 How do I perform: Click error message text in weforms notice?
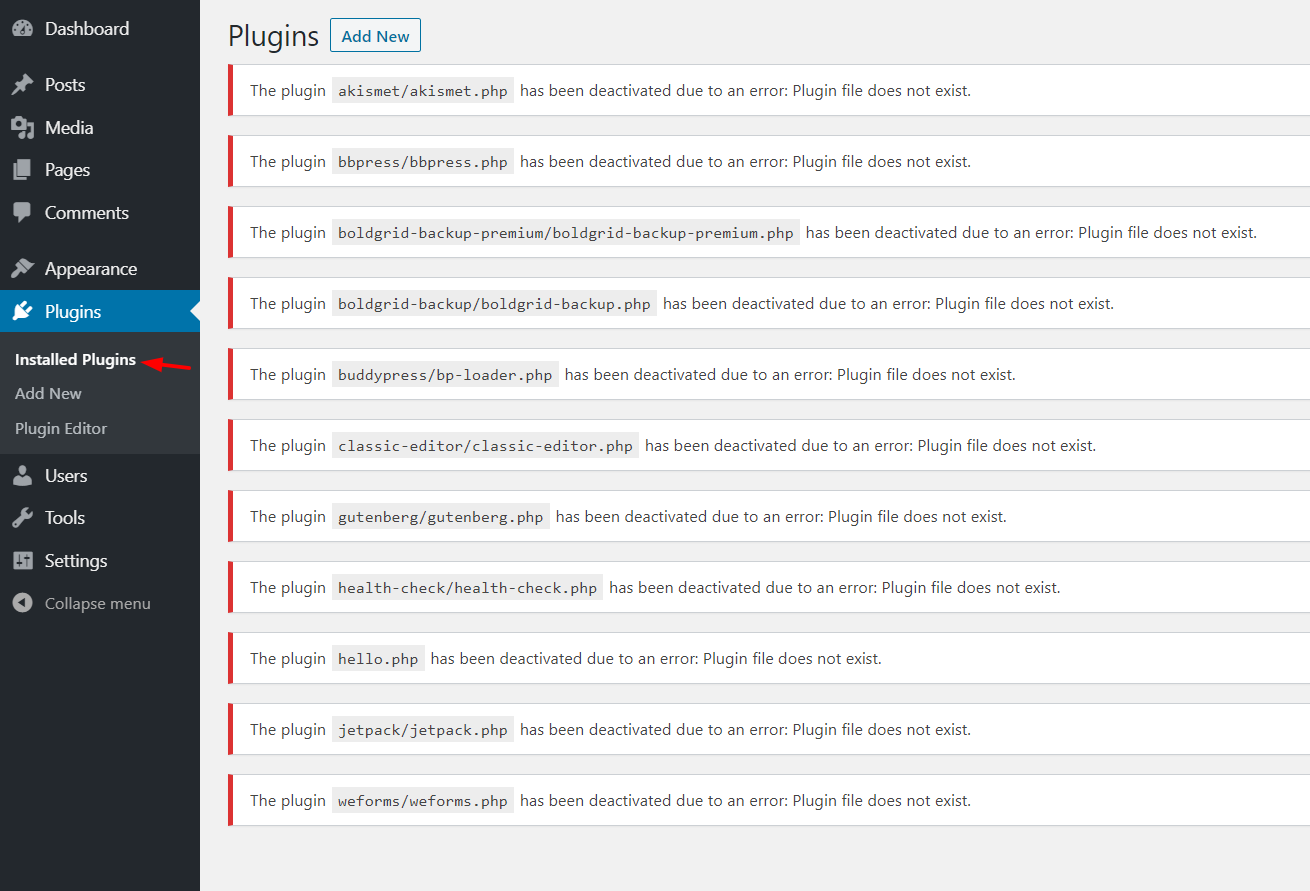745,801
